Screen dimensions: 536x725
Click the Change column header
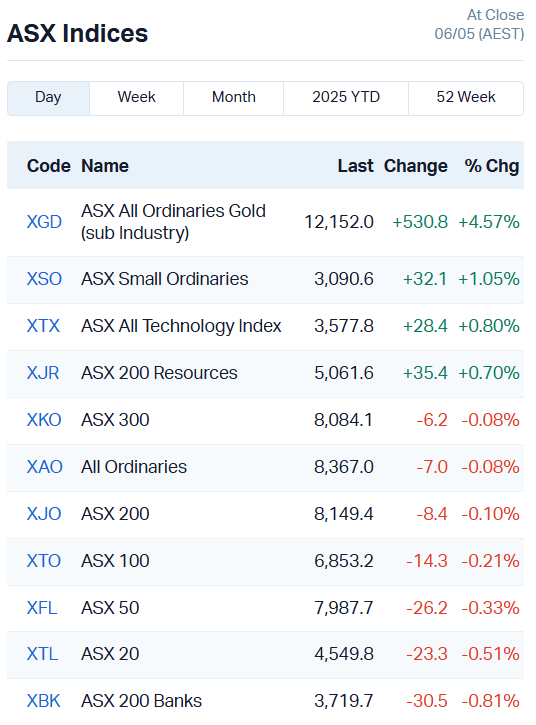click(x=416, y=166)
